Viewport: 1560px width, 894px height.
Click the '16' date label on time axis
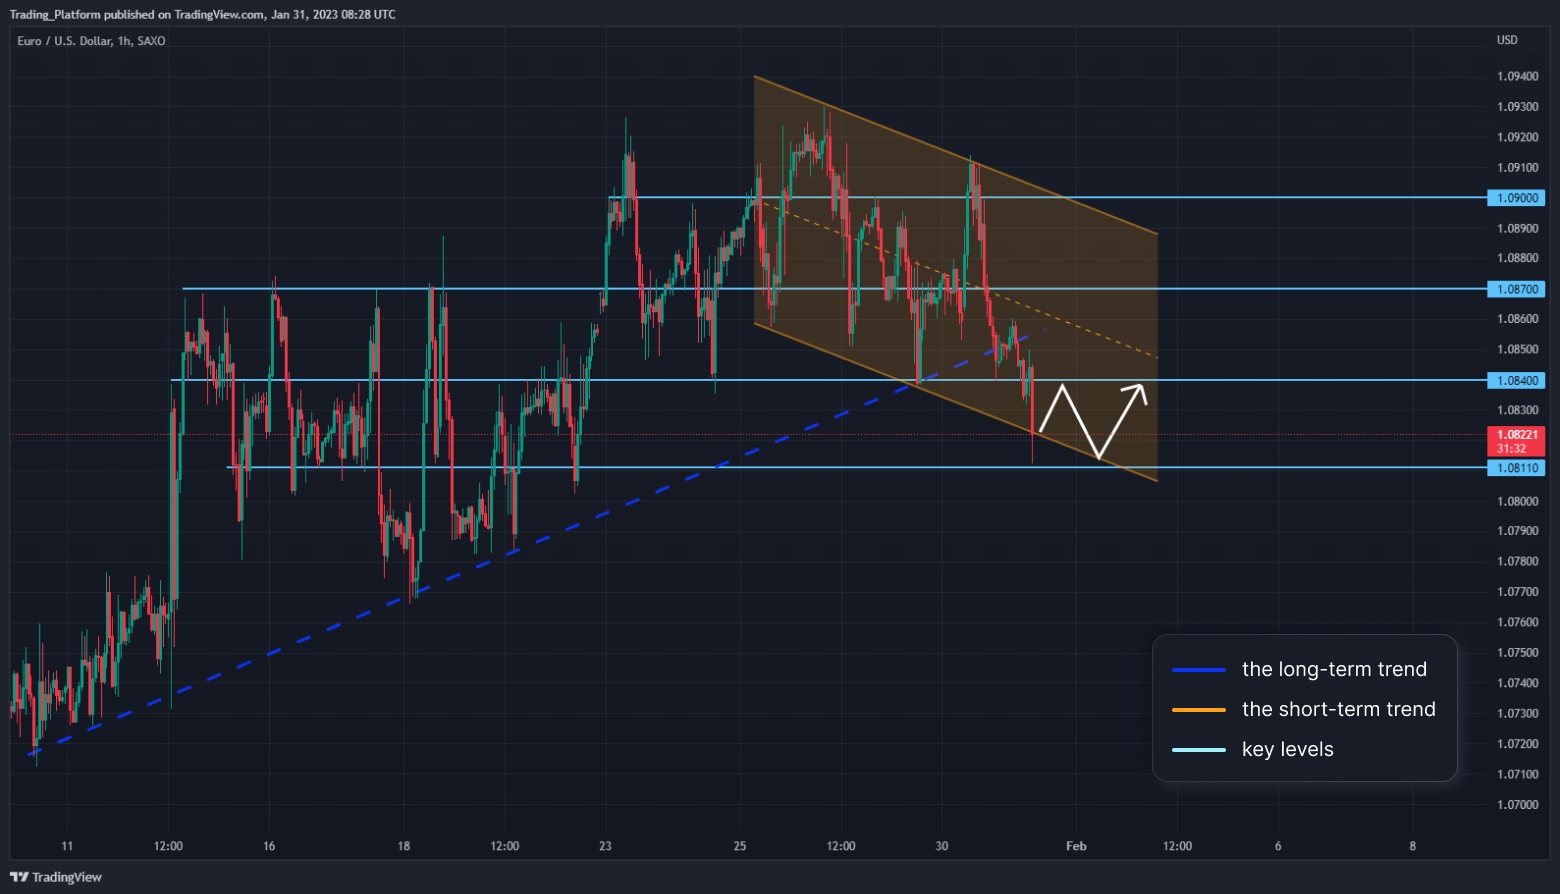click(x=269, y=846)
